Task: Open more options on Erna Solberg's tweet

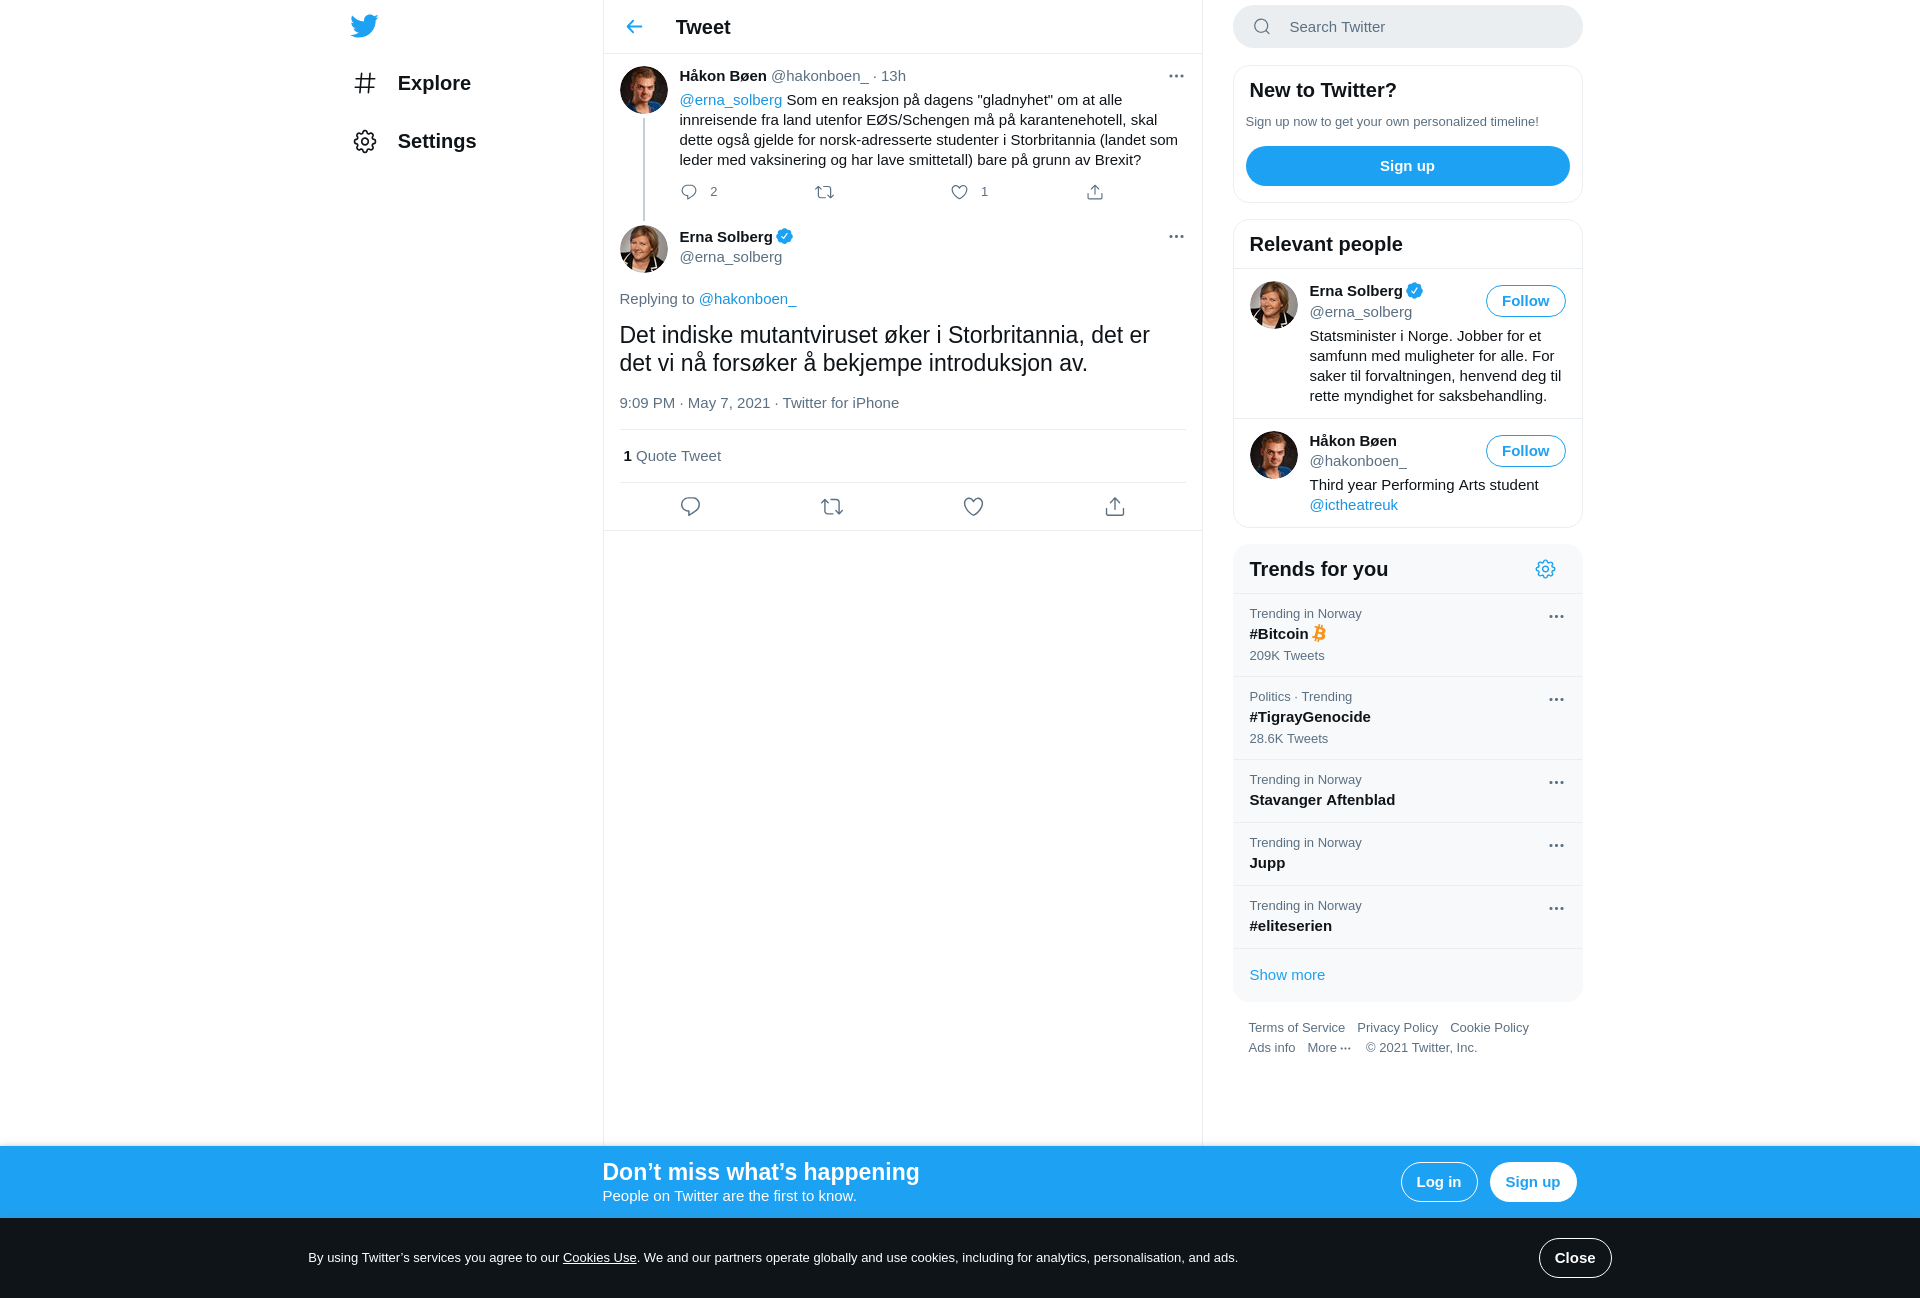Action: click(1176, 237)
